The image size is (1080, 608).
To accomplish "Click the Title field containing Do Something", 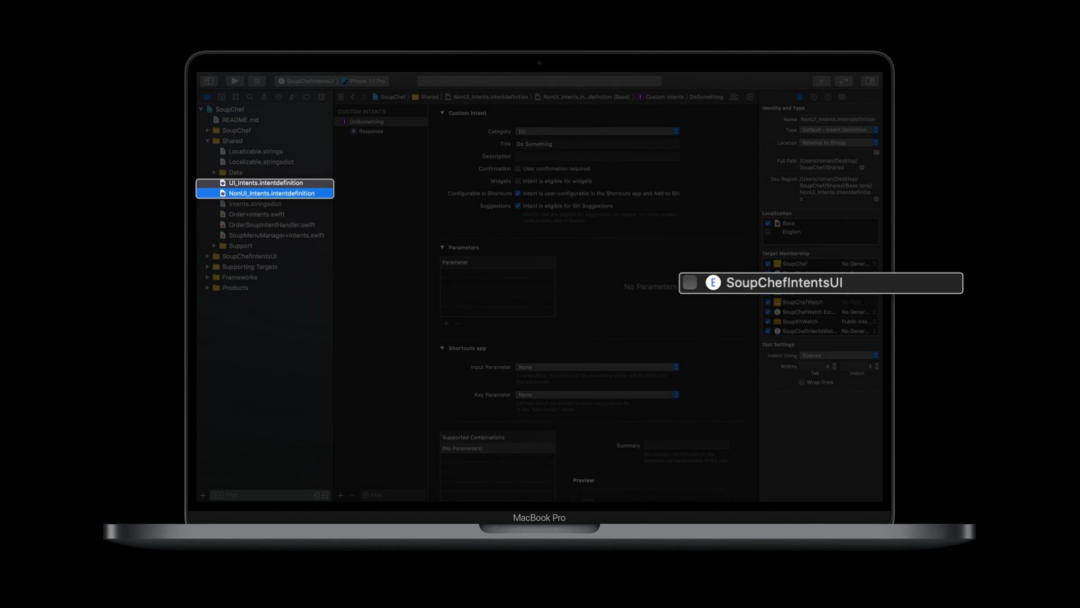I will pos(597,144).
